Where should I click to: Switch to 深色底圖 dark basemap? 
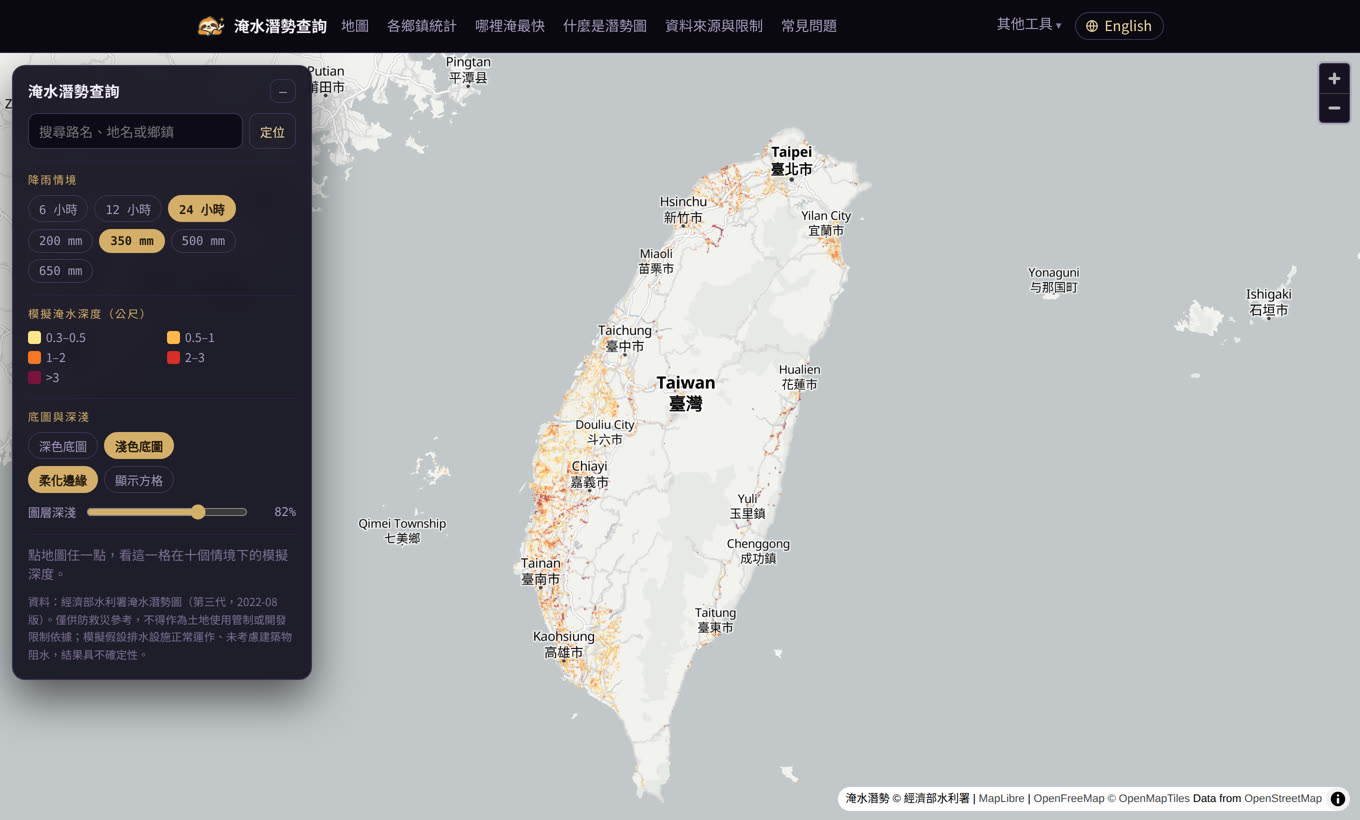63,446
